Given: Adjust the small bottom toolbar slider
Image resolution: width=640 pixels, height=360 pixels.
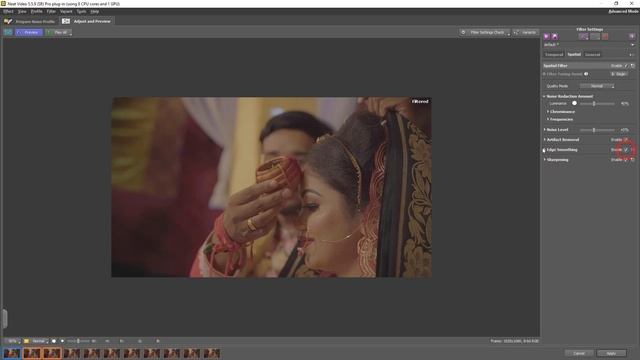Looking at the screenshot, I should click(x=79, y=341).
